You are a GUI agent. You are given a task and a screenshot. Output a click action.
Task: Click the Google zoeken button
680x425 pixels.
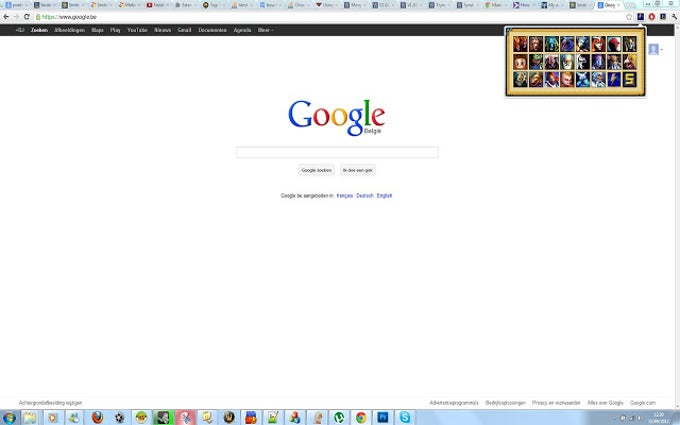tap(317, 170)
